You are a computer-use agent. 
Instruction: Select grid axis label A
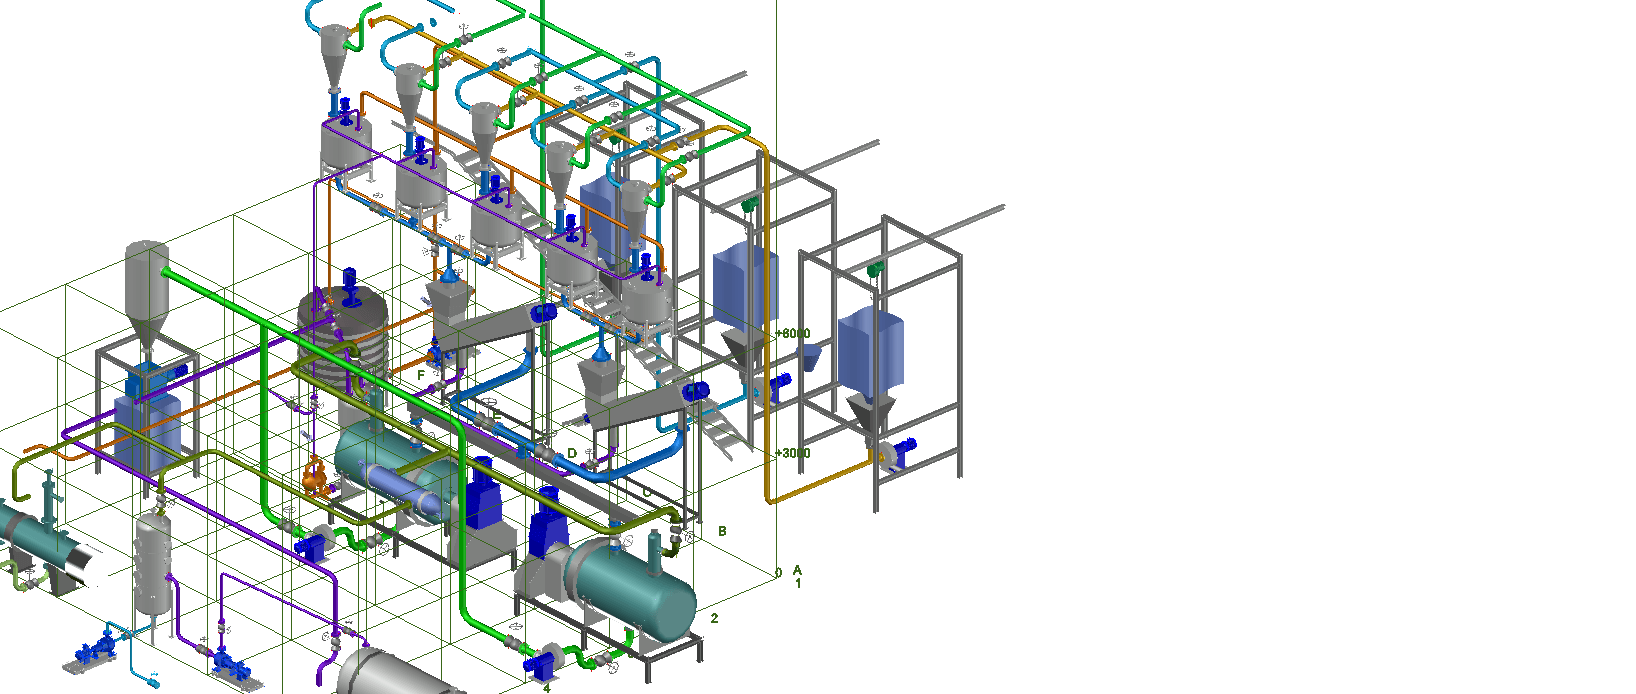797,570
